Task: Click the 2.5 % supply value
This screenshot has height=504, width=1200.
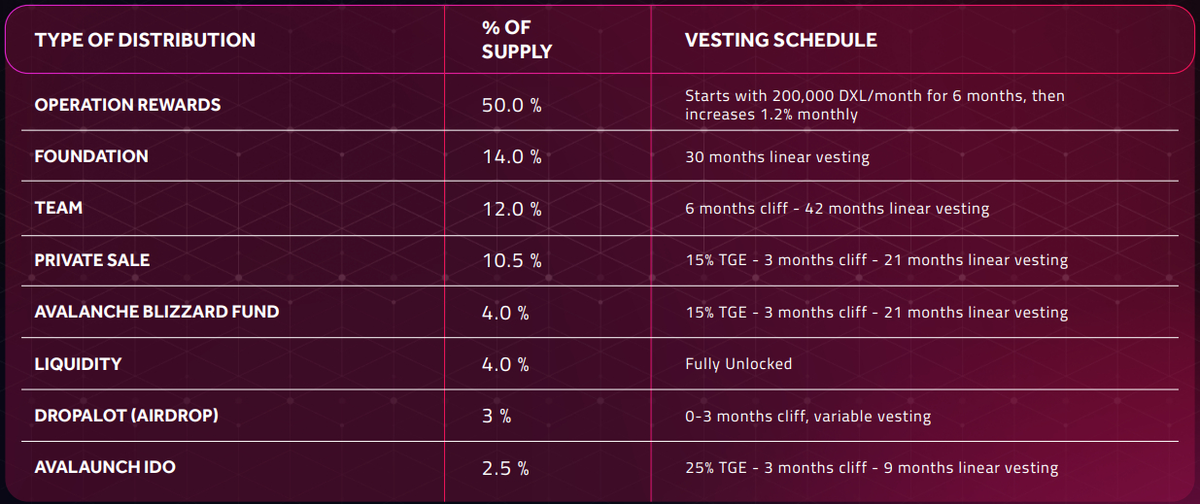Action: [x=505, y=468]
